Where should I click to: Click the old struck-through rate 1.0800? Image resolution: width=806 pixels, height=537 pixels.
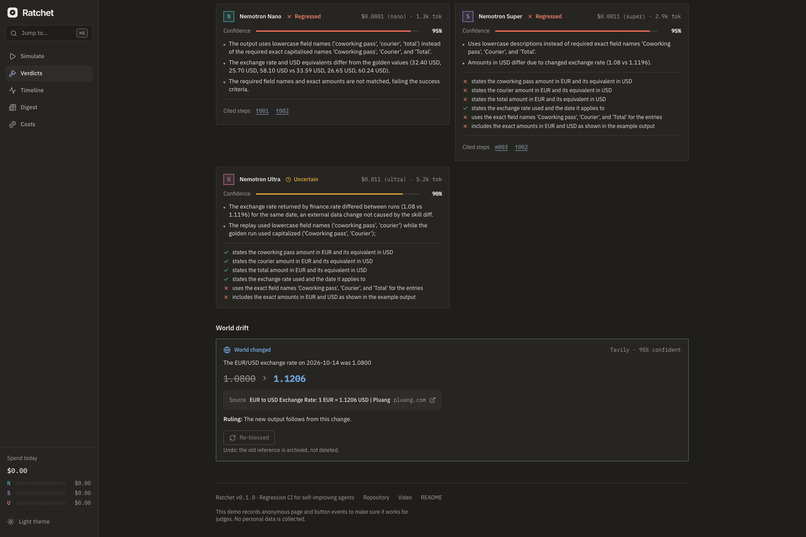(240, 379)
